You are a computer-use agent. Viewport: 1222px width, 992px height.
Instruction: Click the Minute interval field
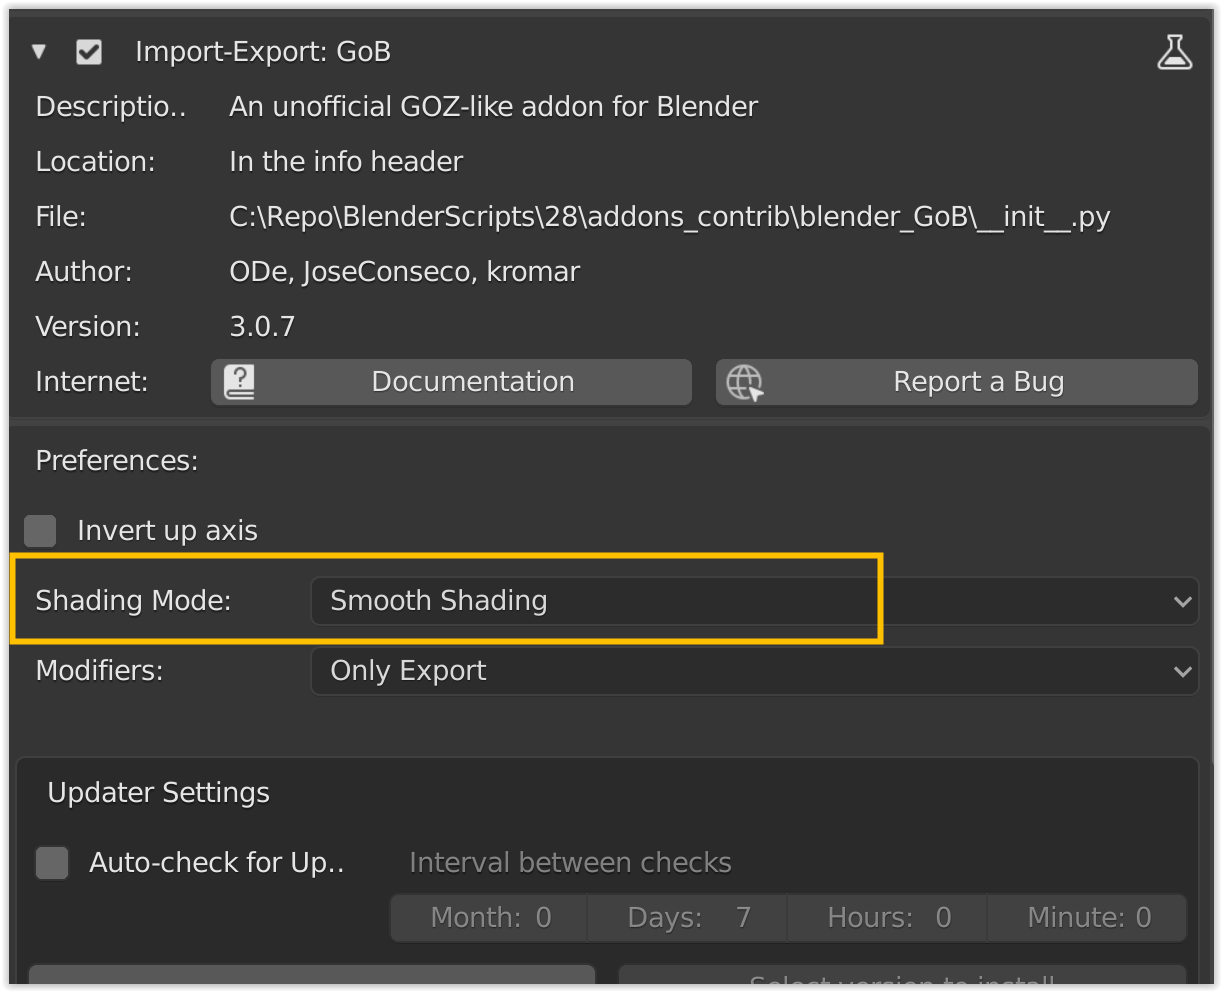[x=1088, y=918]
